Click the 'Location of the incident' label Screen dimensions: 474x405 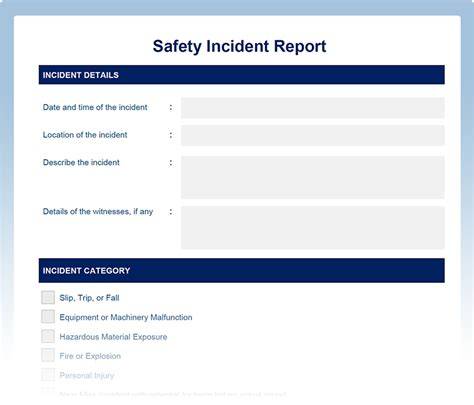click(x=85, y=135)
